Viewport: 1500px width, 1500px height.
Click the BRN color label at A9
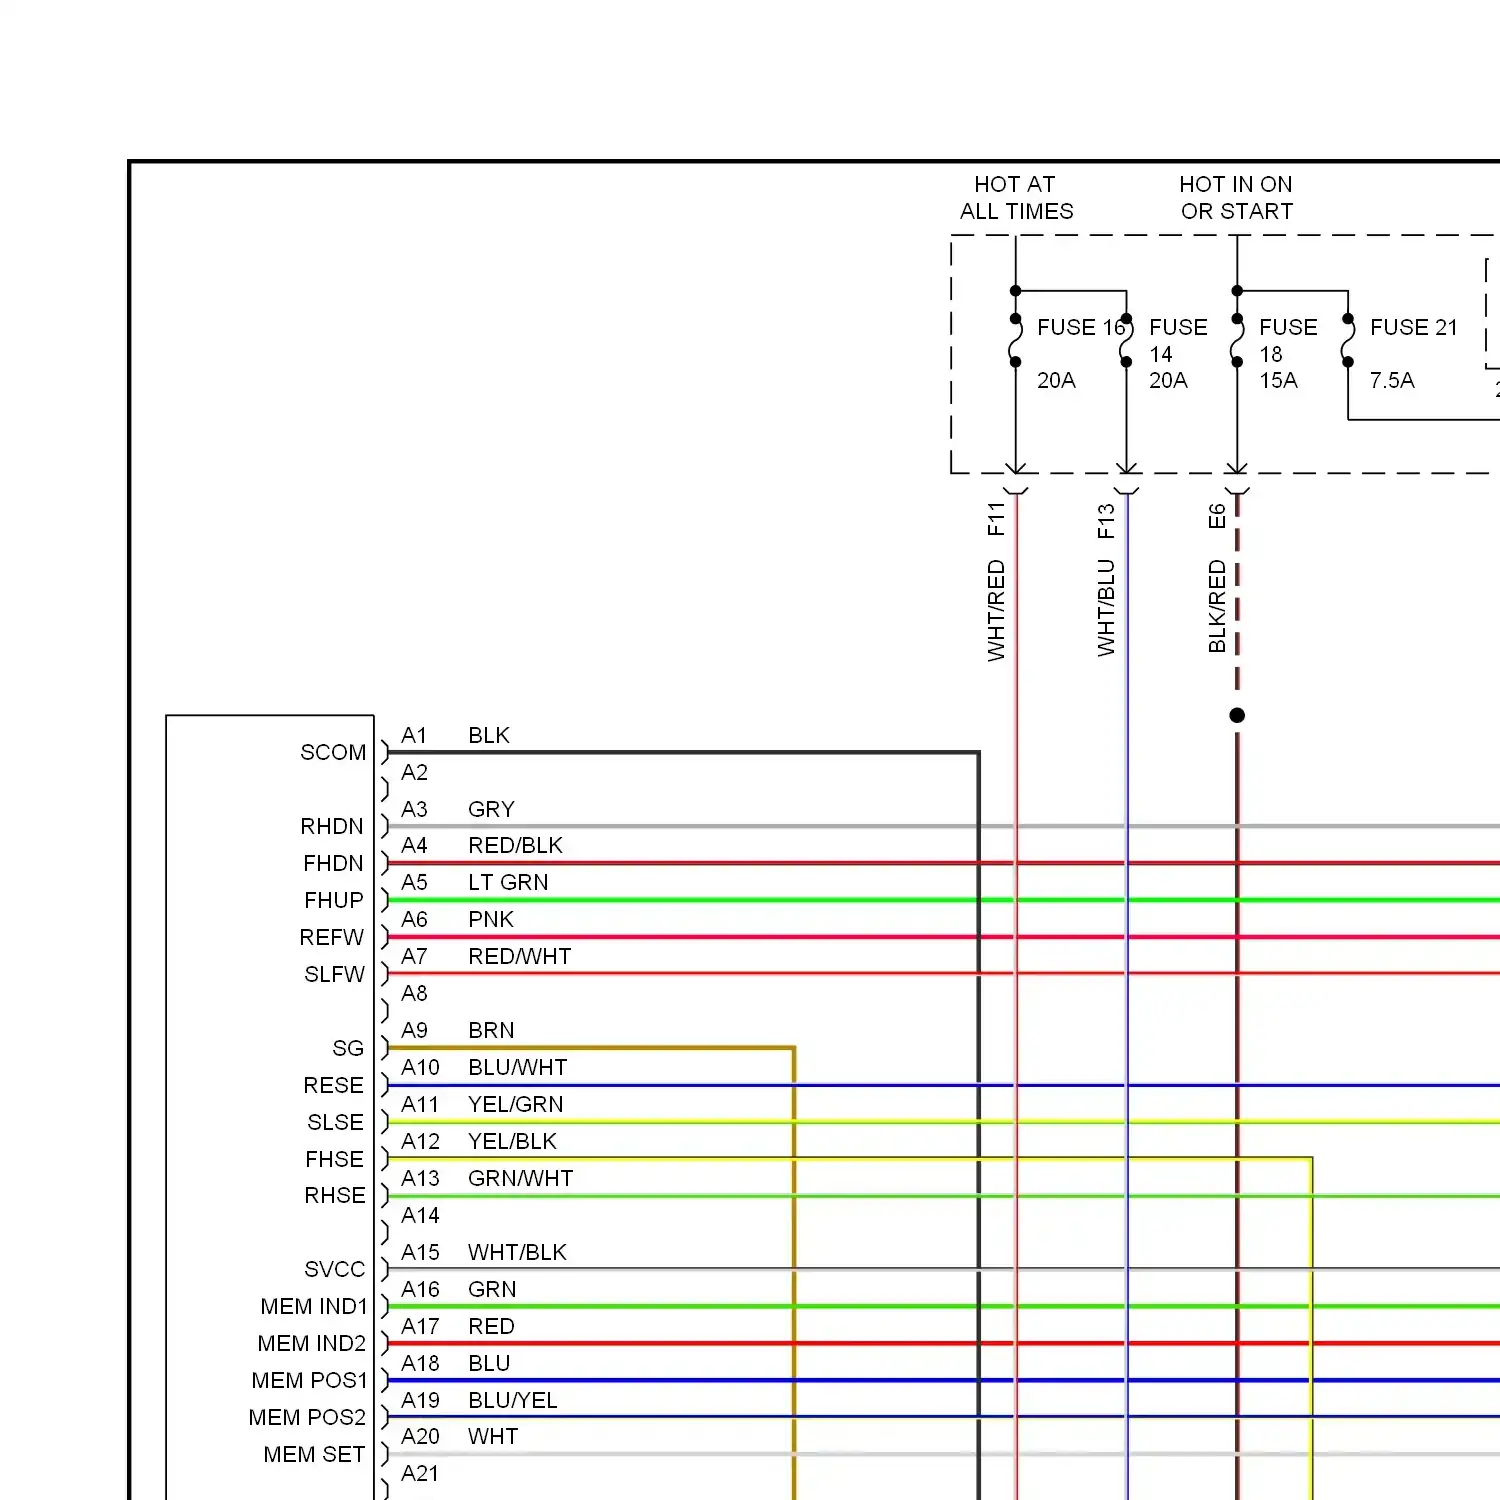pos(491,1030)
